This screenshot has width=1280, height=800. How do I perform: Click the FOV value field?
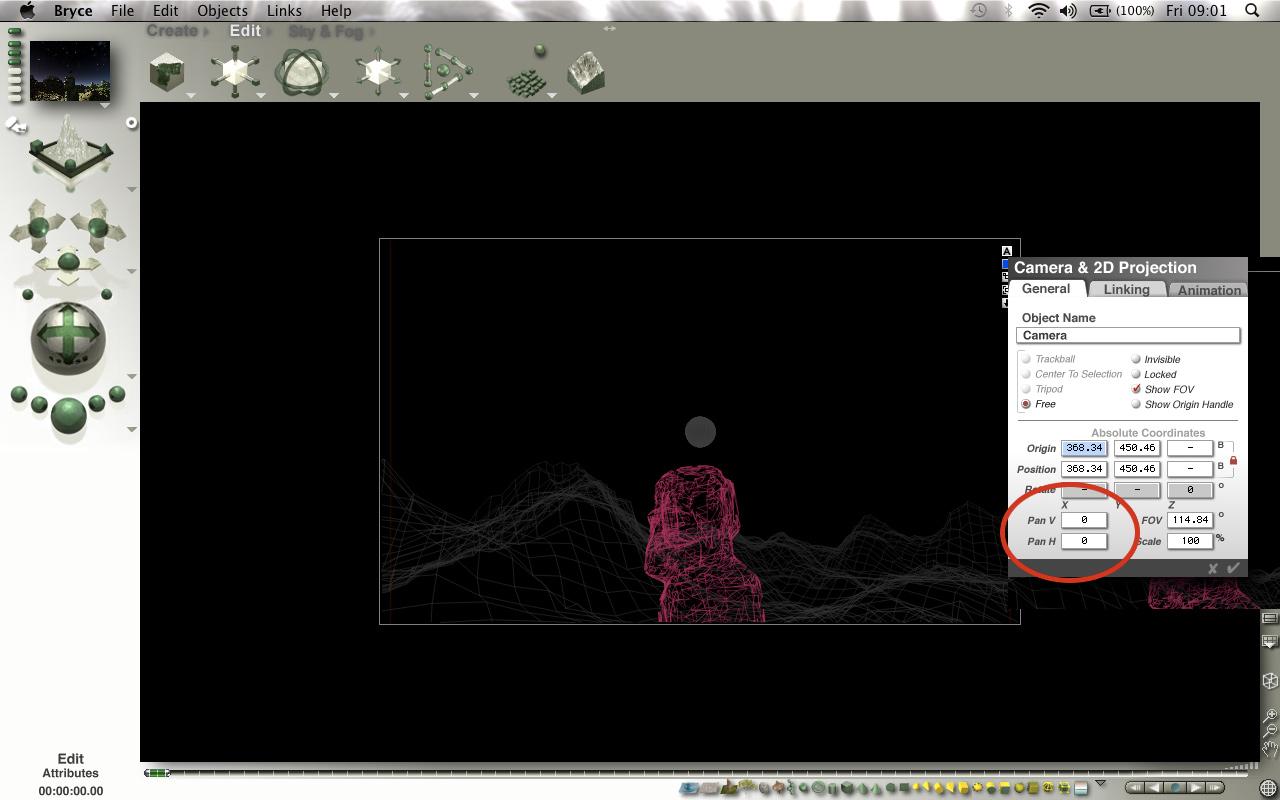click(1190, 520)
